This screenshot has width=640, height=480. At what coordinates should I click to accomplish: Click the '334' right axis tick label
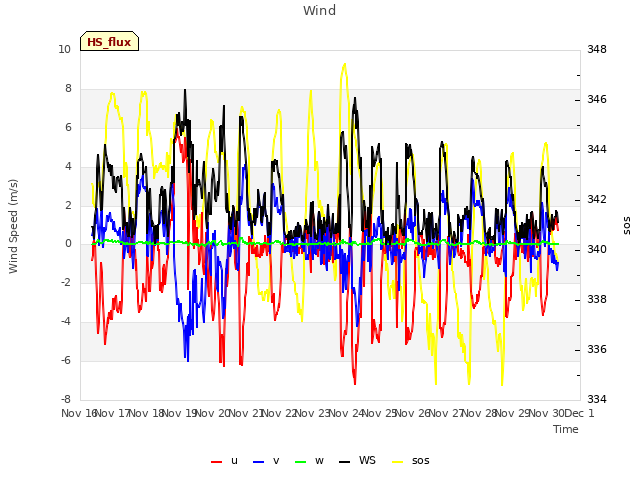[597, 399]
